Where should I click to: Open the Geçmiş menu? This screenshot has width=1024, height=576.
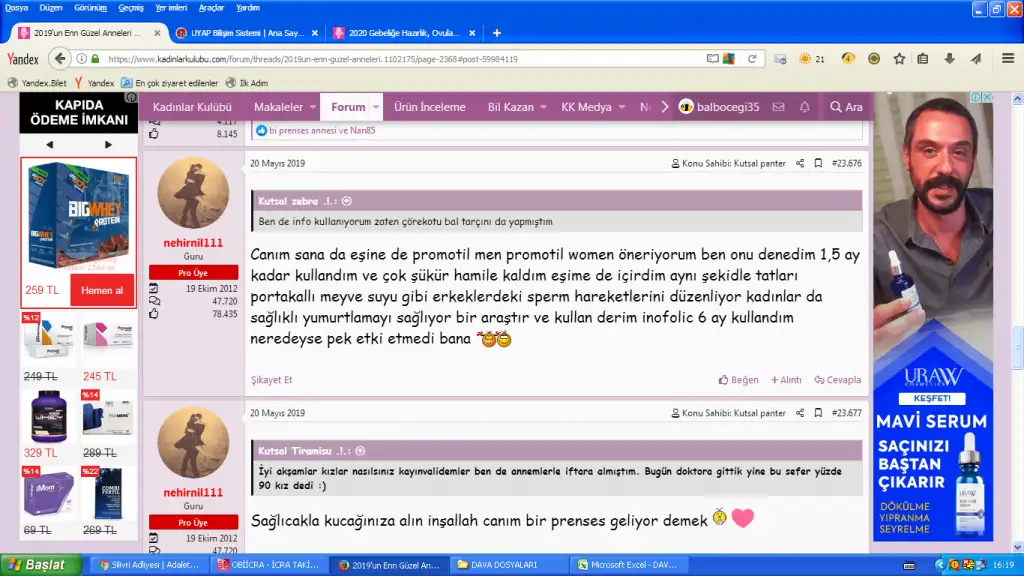tap(131, 8)
